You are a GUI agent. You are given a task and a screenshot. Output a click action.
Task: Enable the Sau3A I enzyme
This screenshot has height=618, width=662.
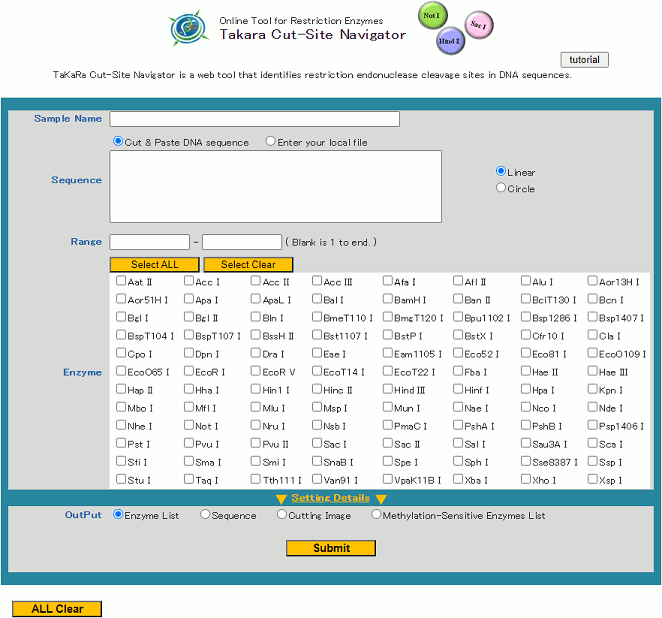coord(526,443)
